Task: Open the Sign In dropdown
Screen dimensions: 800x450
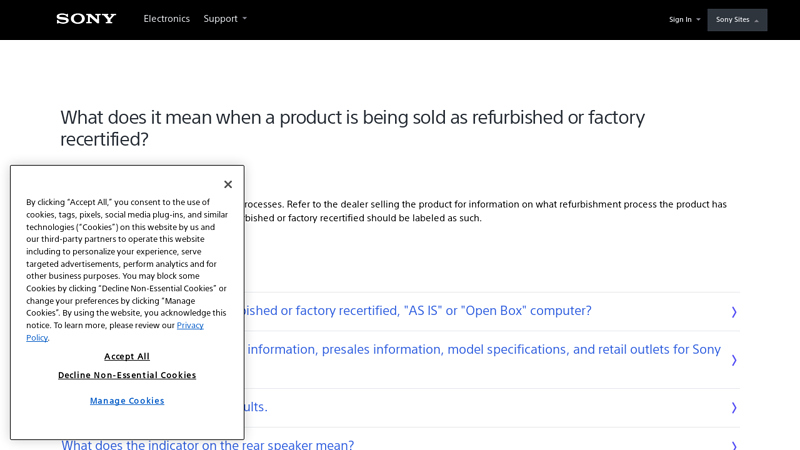Action: coord(684,19)
